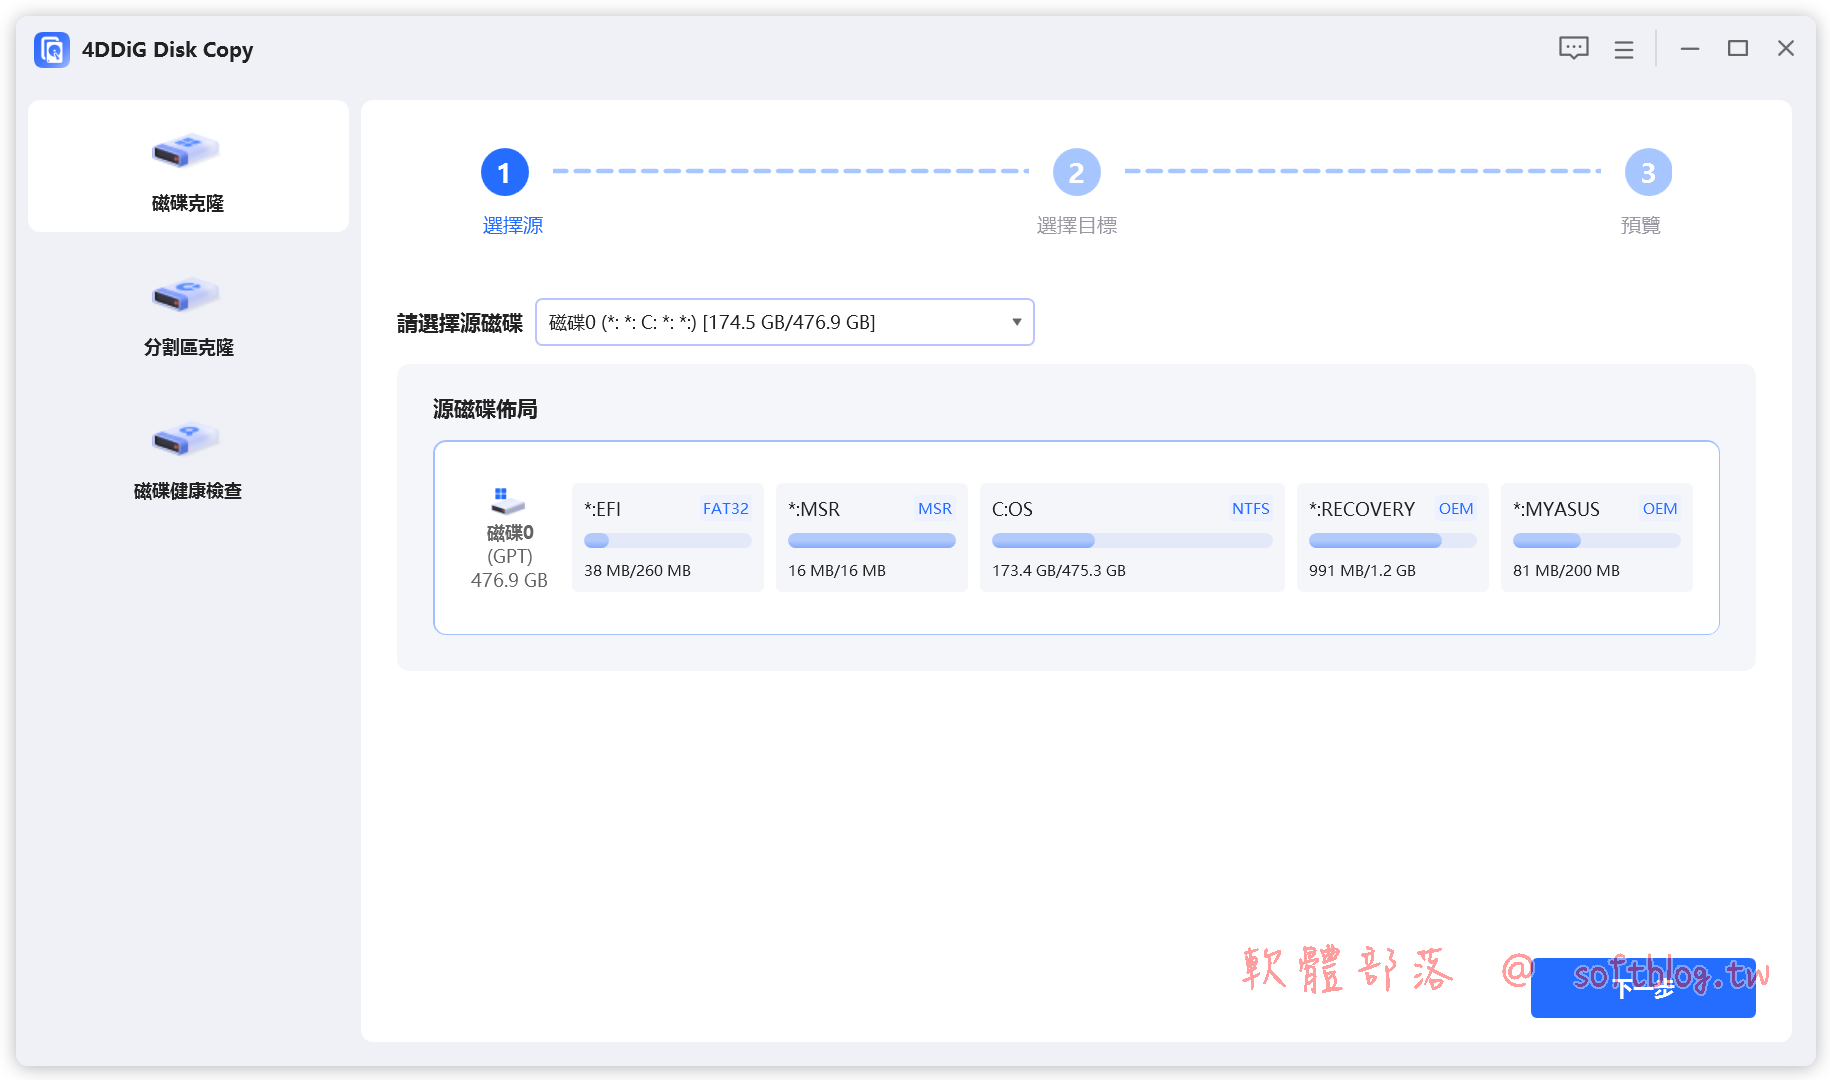1830x1080 pixels.
Task: Click the 磁碟0 (GPT) 476.9 GB label
Action: [509, 556]
